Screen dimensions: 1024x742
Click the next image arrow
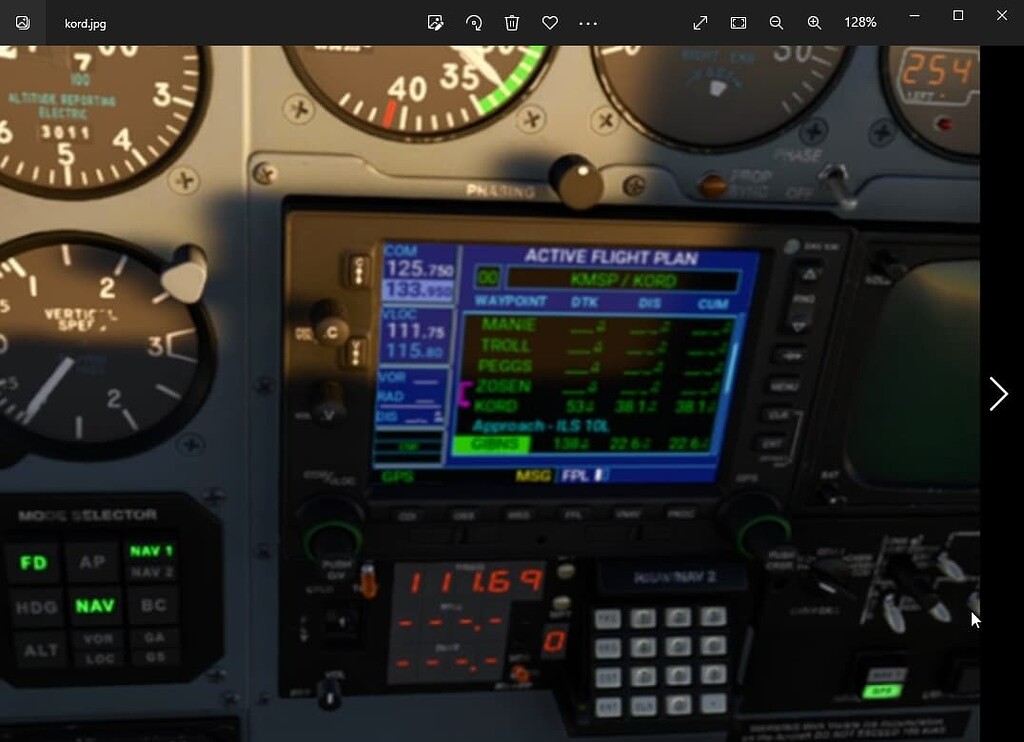pos(998,394)
